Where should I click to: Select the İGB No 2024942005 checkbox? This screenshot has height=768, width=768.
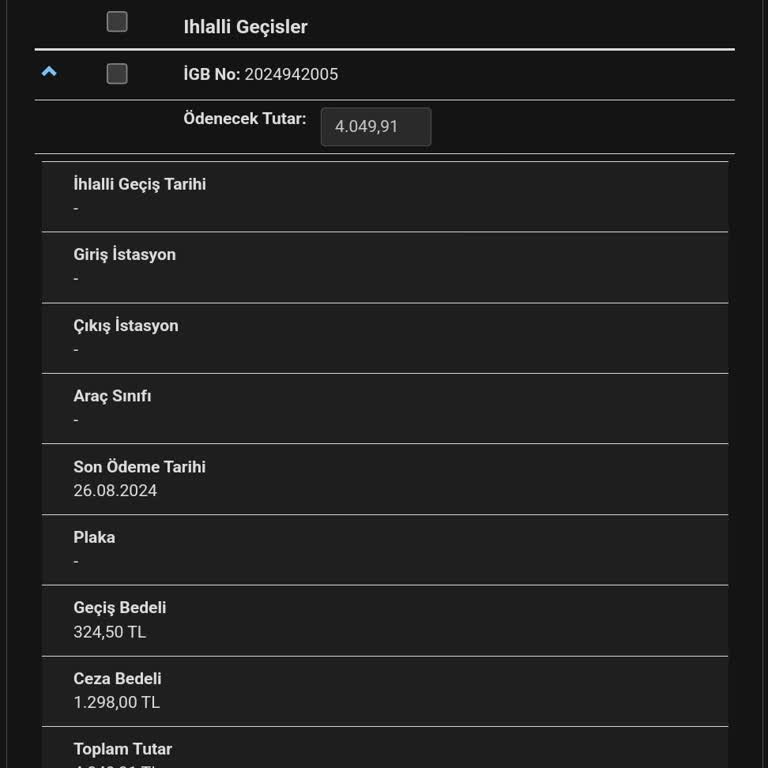(117, 73)
